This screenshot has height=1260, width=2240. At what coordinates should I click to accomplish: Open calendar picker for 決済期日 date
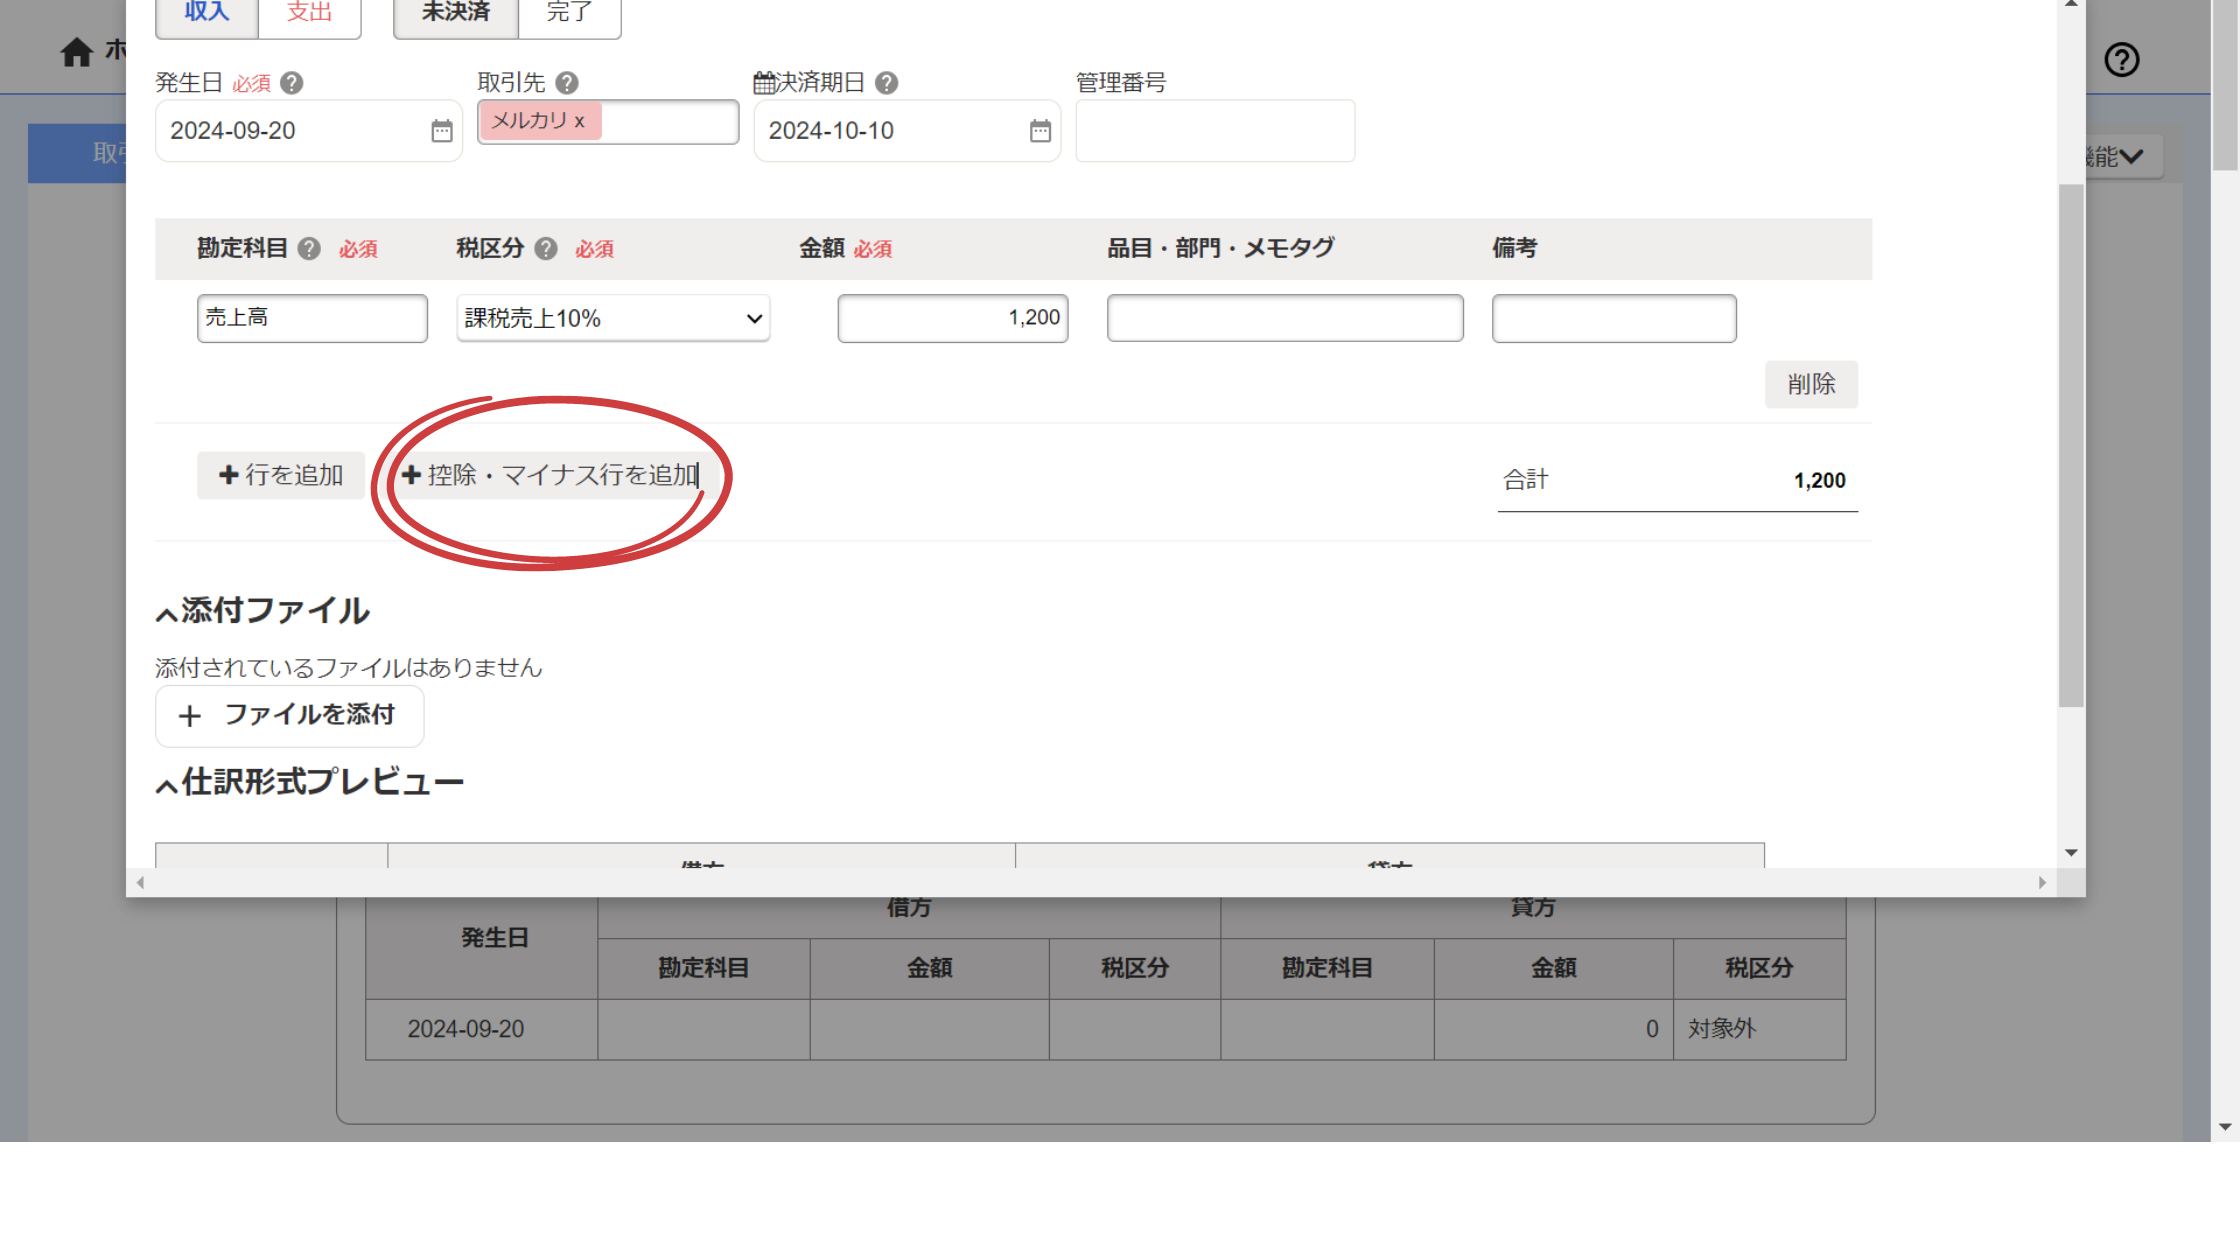pyautogui.click(x=1040, y=131)
